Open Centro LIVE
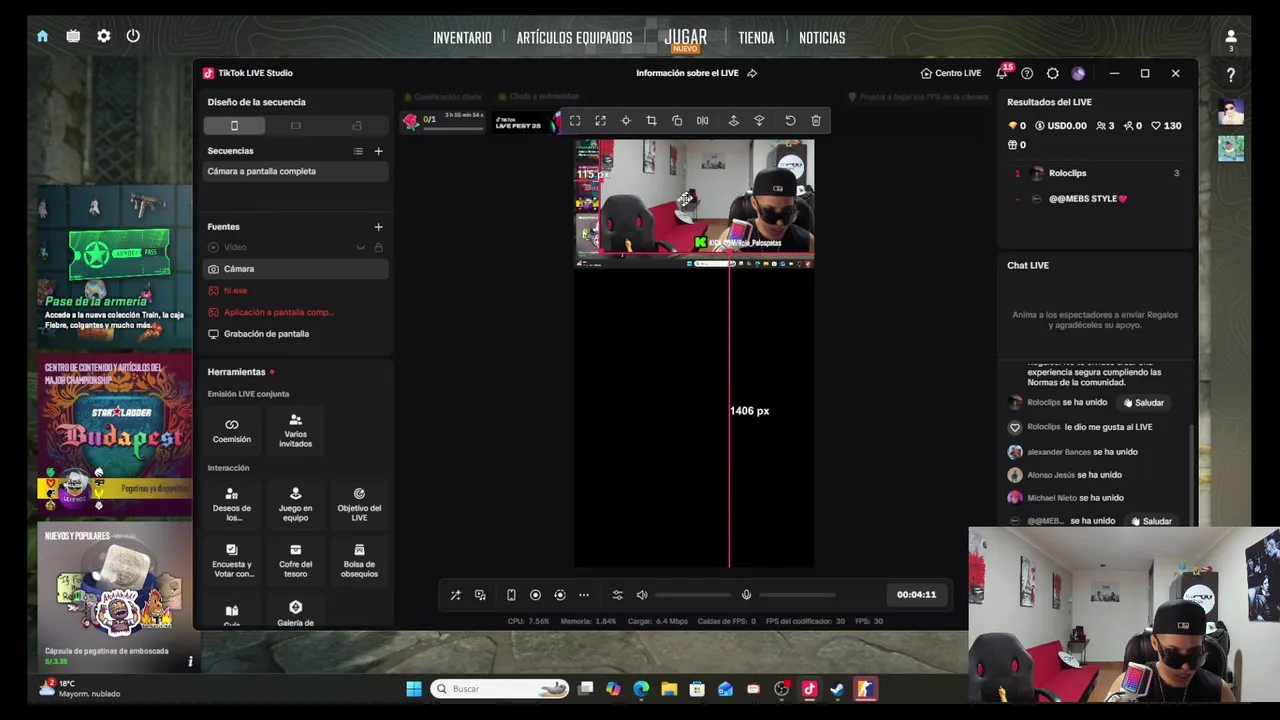Viewport: 1280px width, 720px height. [x=951, y=73]
